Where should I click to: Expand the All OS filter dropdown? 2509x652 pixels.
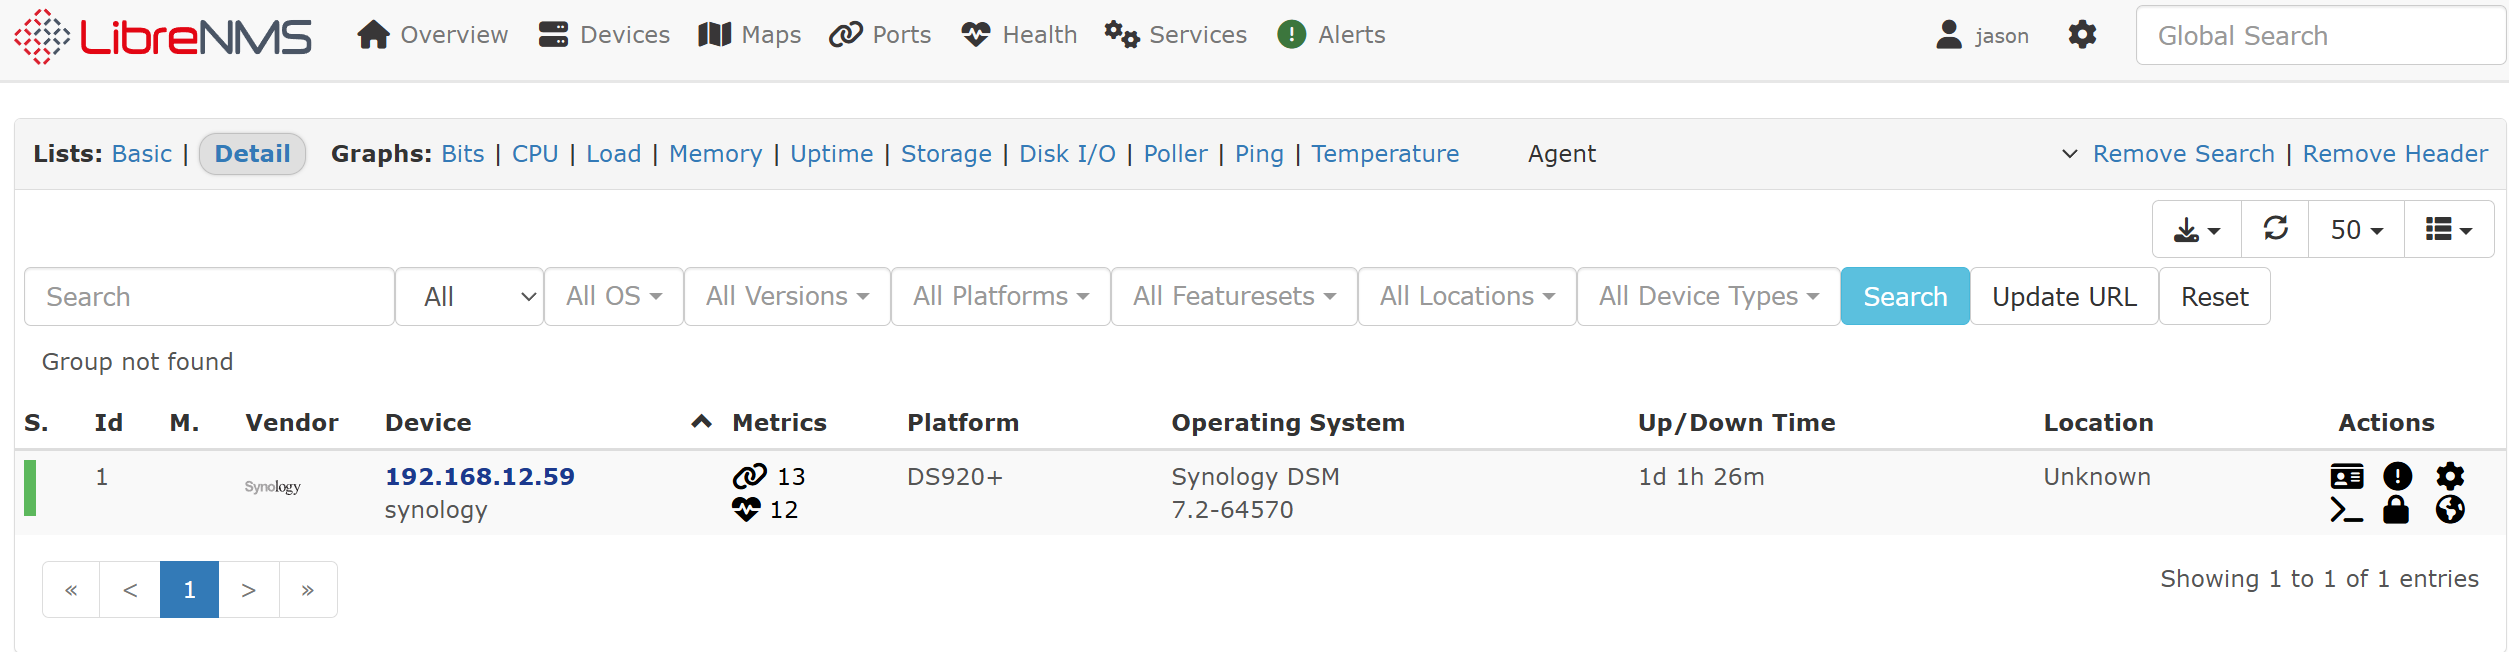[613, 296]
